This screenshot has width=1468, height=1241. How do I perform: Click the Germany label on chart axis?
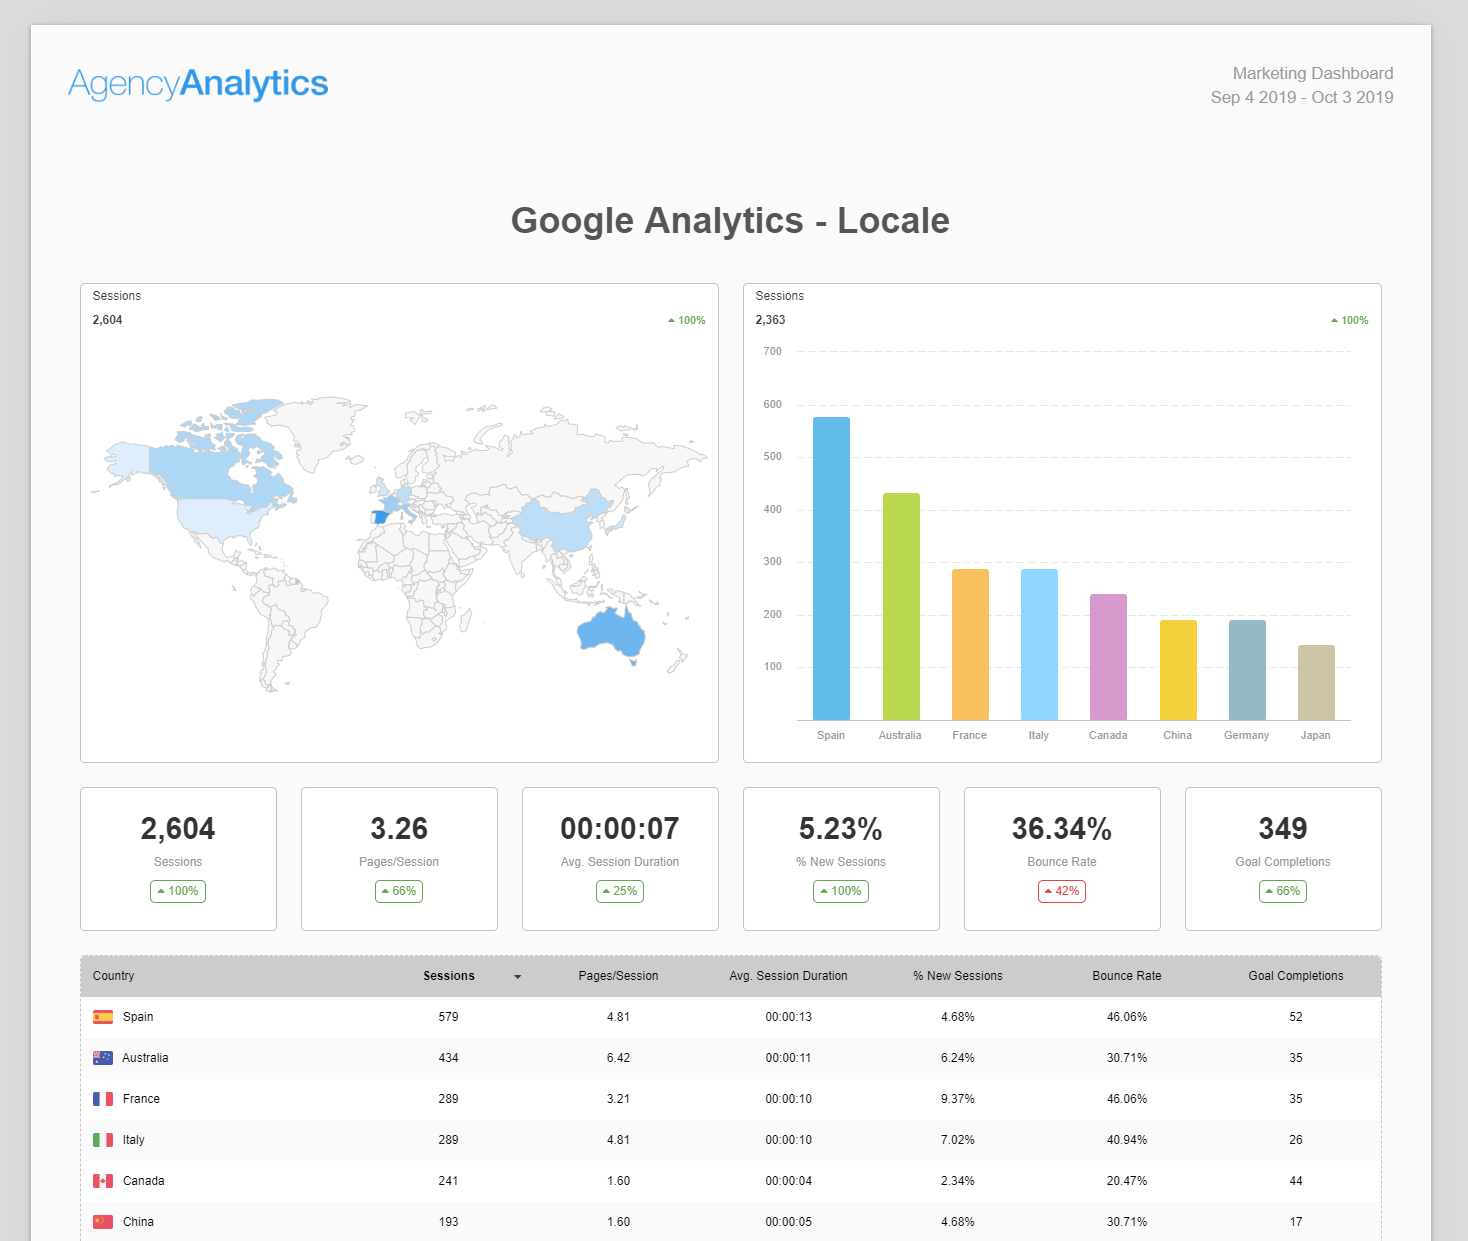point(1246,735)
